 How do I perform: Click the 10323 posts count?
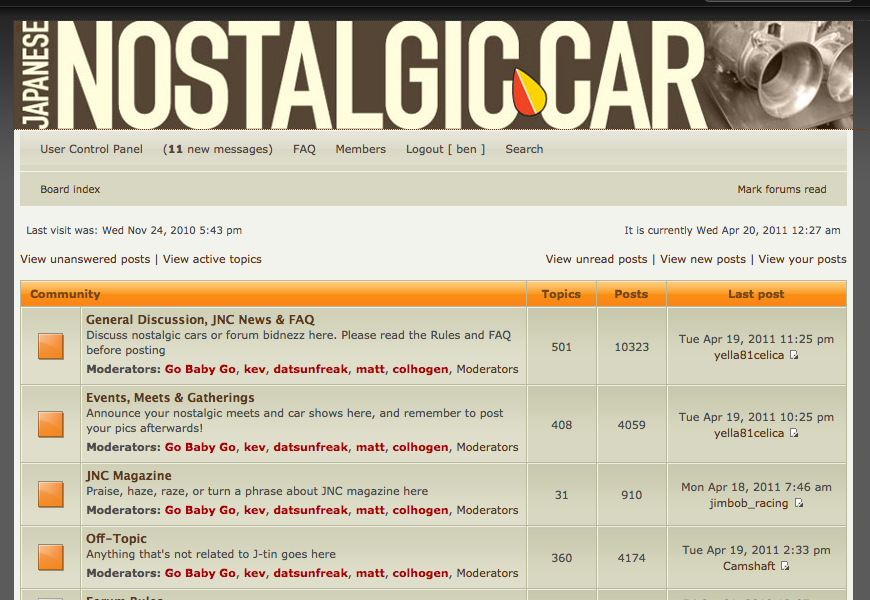(x=631, y=347)
